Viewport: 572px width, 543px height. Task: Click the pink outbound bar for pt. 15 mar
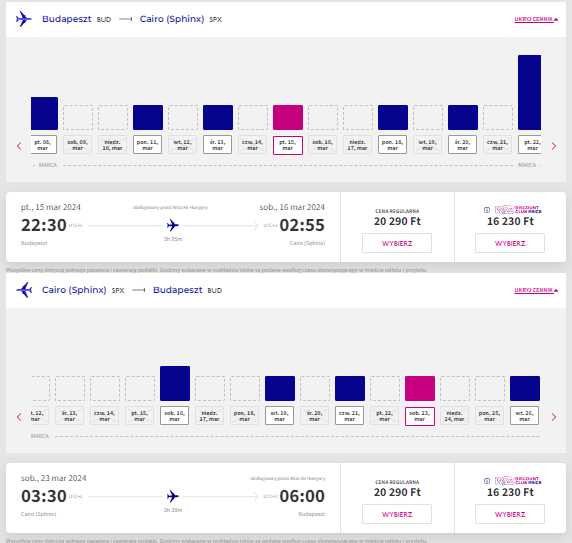288,117
